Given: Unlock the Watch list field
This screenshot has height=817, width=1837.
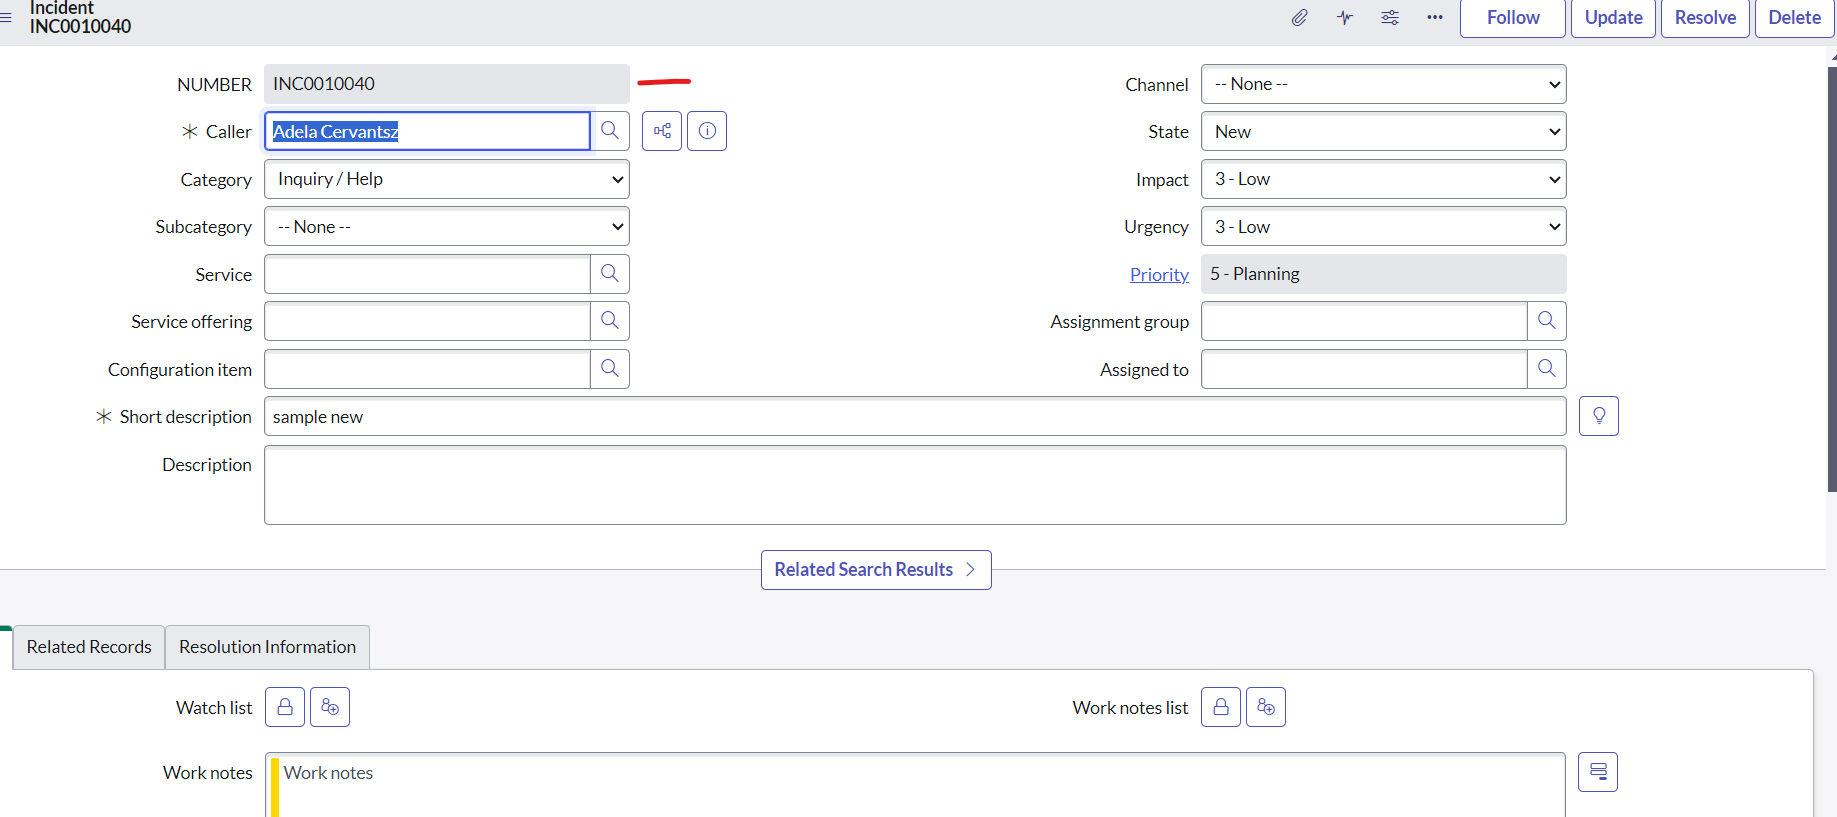Looking at the screenshot, I should click(285, 707).
